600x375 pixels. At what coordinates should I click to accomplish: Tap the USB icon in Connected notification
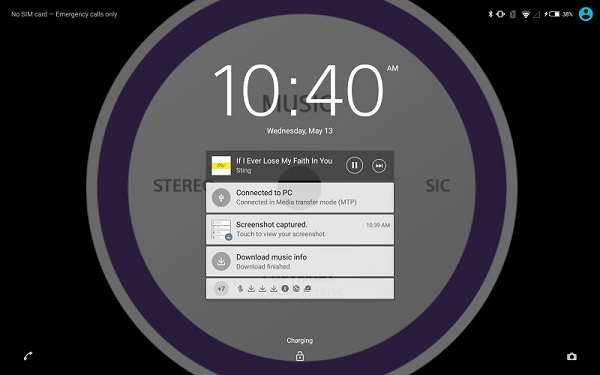point(221,198)
